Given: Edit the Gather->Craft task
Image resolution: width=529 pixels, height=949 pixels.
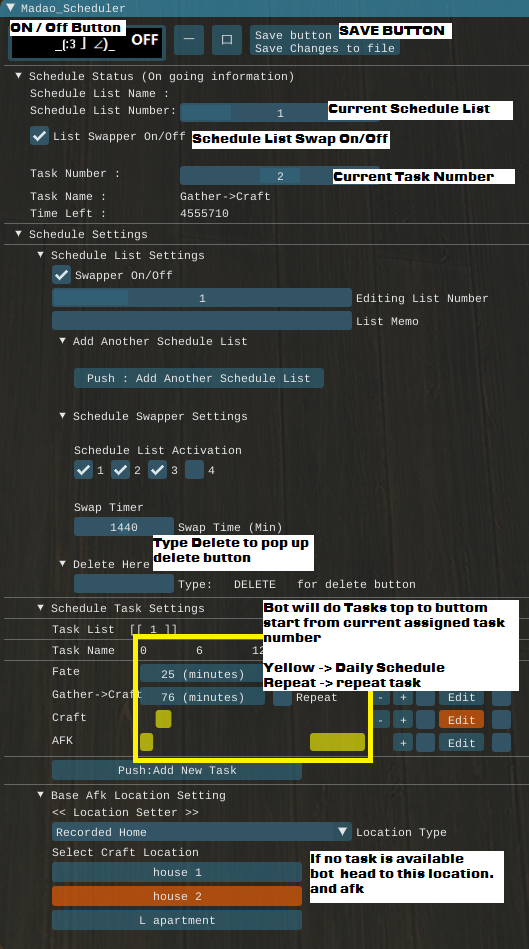Looking at the screenshot, I should click(x=461, y=697).
